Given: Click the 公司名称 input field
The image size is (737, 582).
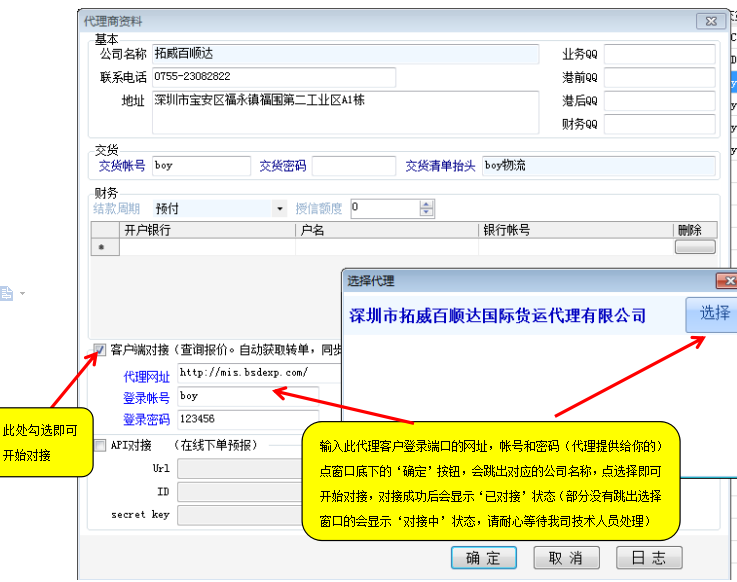Looking at the screenshot, I should (344, 54).
